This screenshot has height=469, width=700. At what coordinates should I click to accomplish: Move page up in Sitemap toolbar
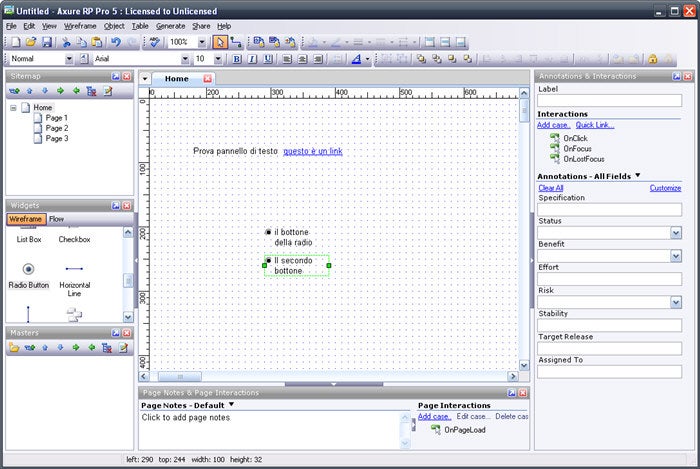pyautogui.click(x=29, y=91)
